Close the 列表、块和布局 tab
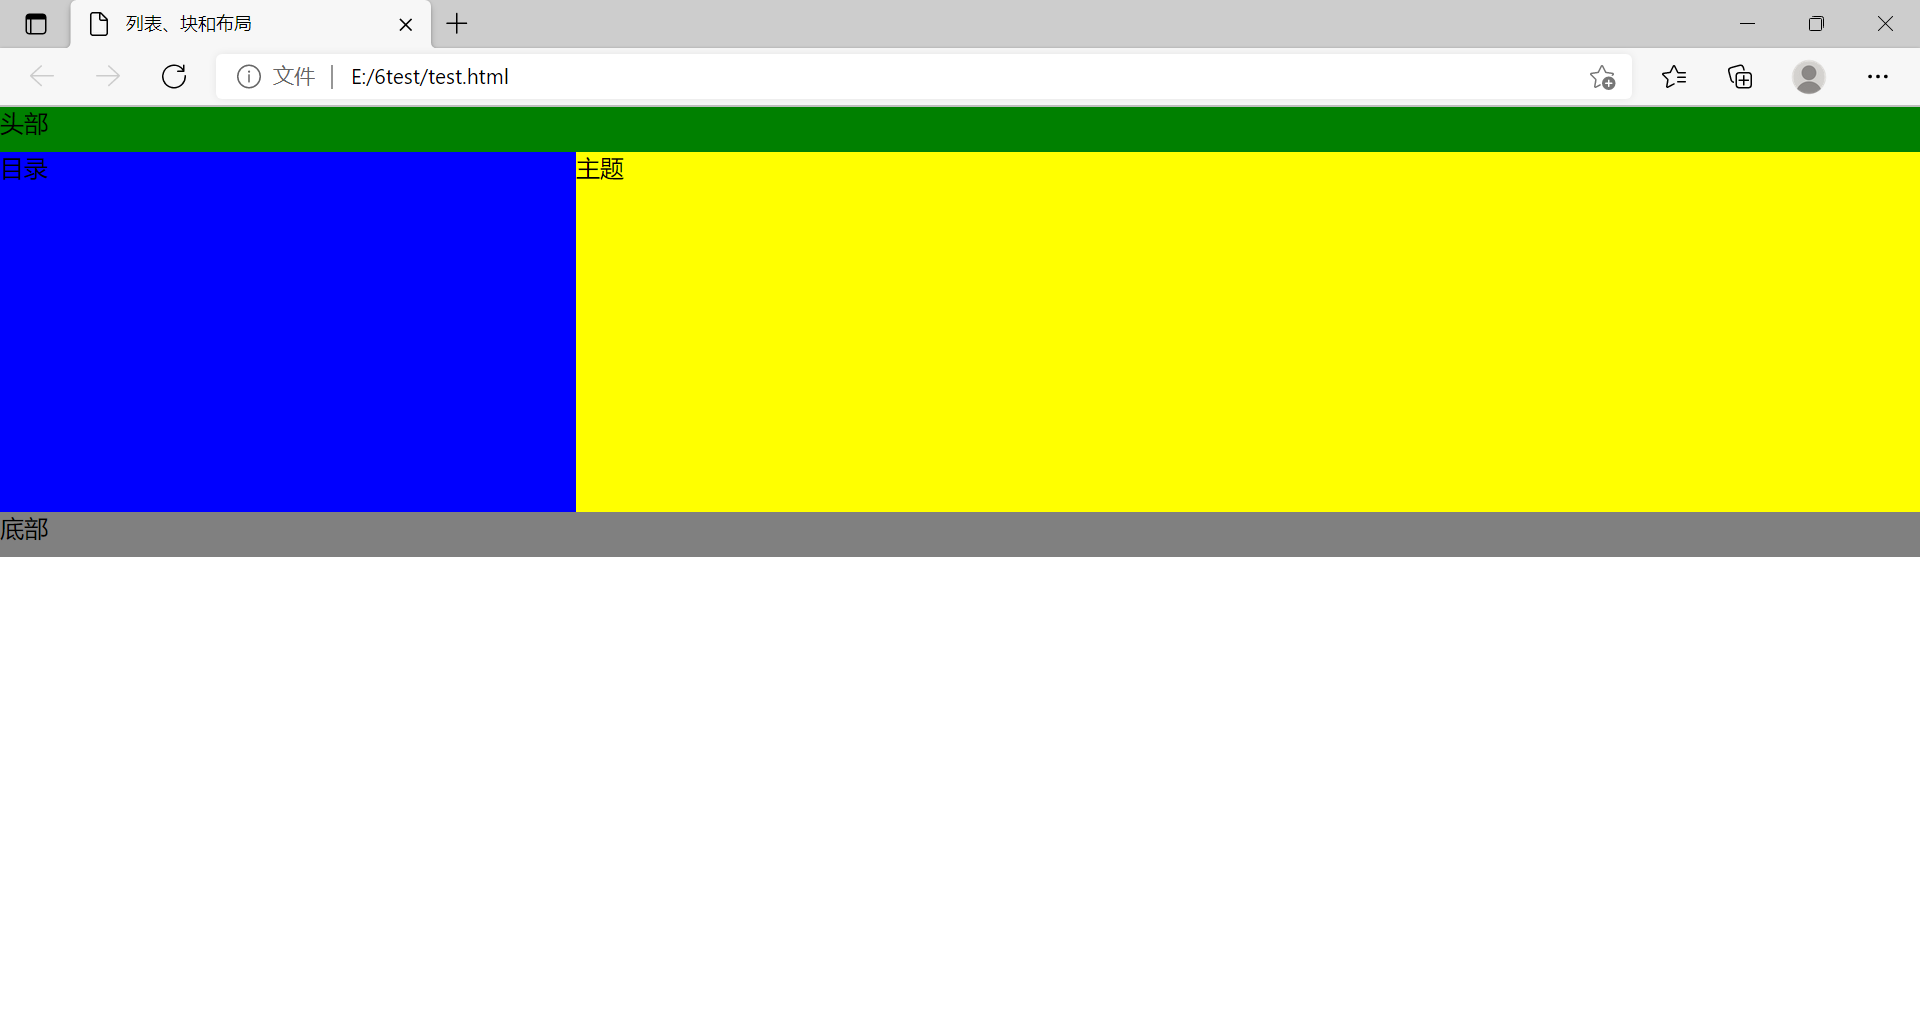Image resolution: width=1920 pixels, height=1017 pixels. tap(406, 25)
